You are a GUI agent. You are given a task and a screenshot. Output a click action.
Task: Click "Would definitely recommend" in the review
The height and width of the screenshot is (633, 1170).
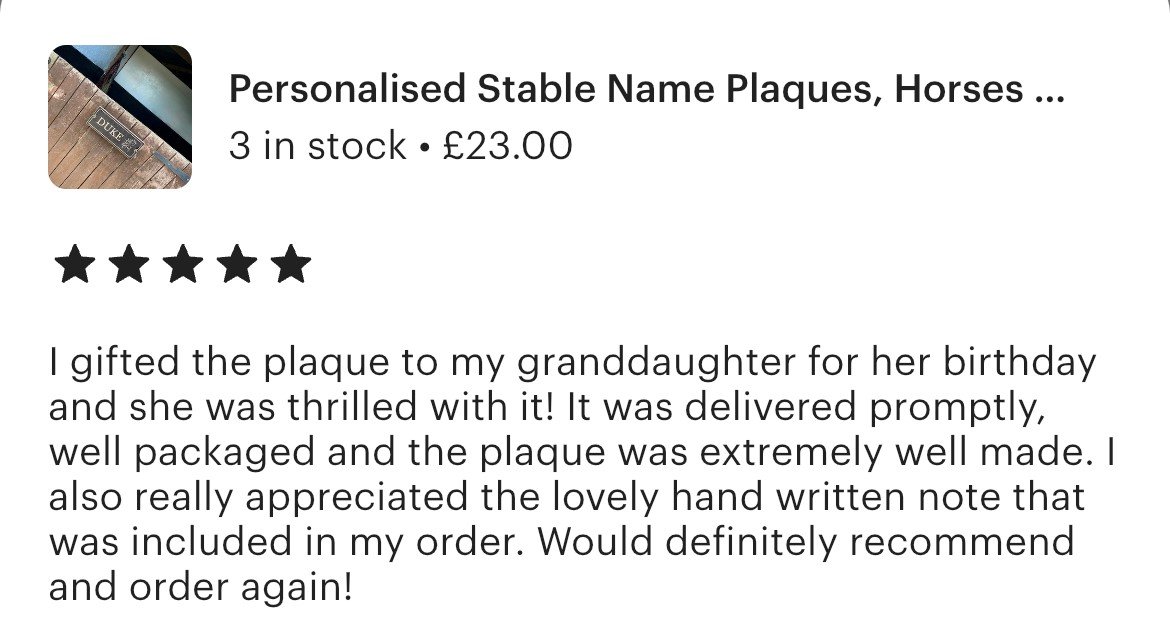pos(807,542)
